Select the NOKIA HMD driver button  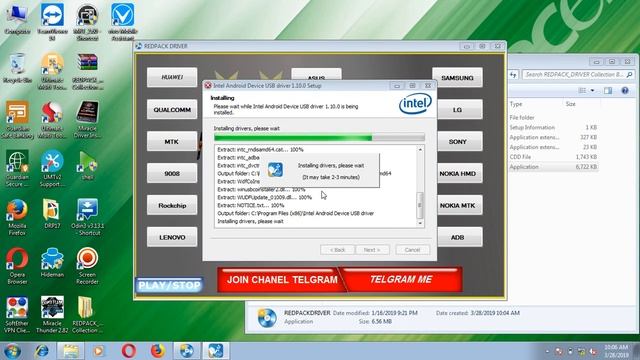tap(459, 173)
